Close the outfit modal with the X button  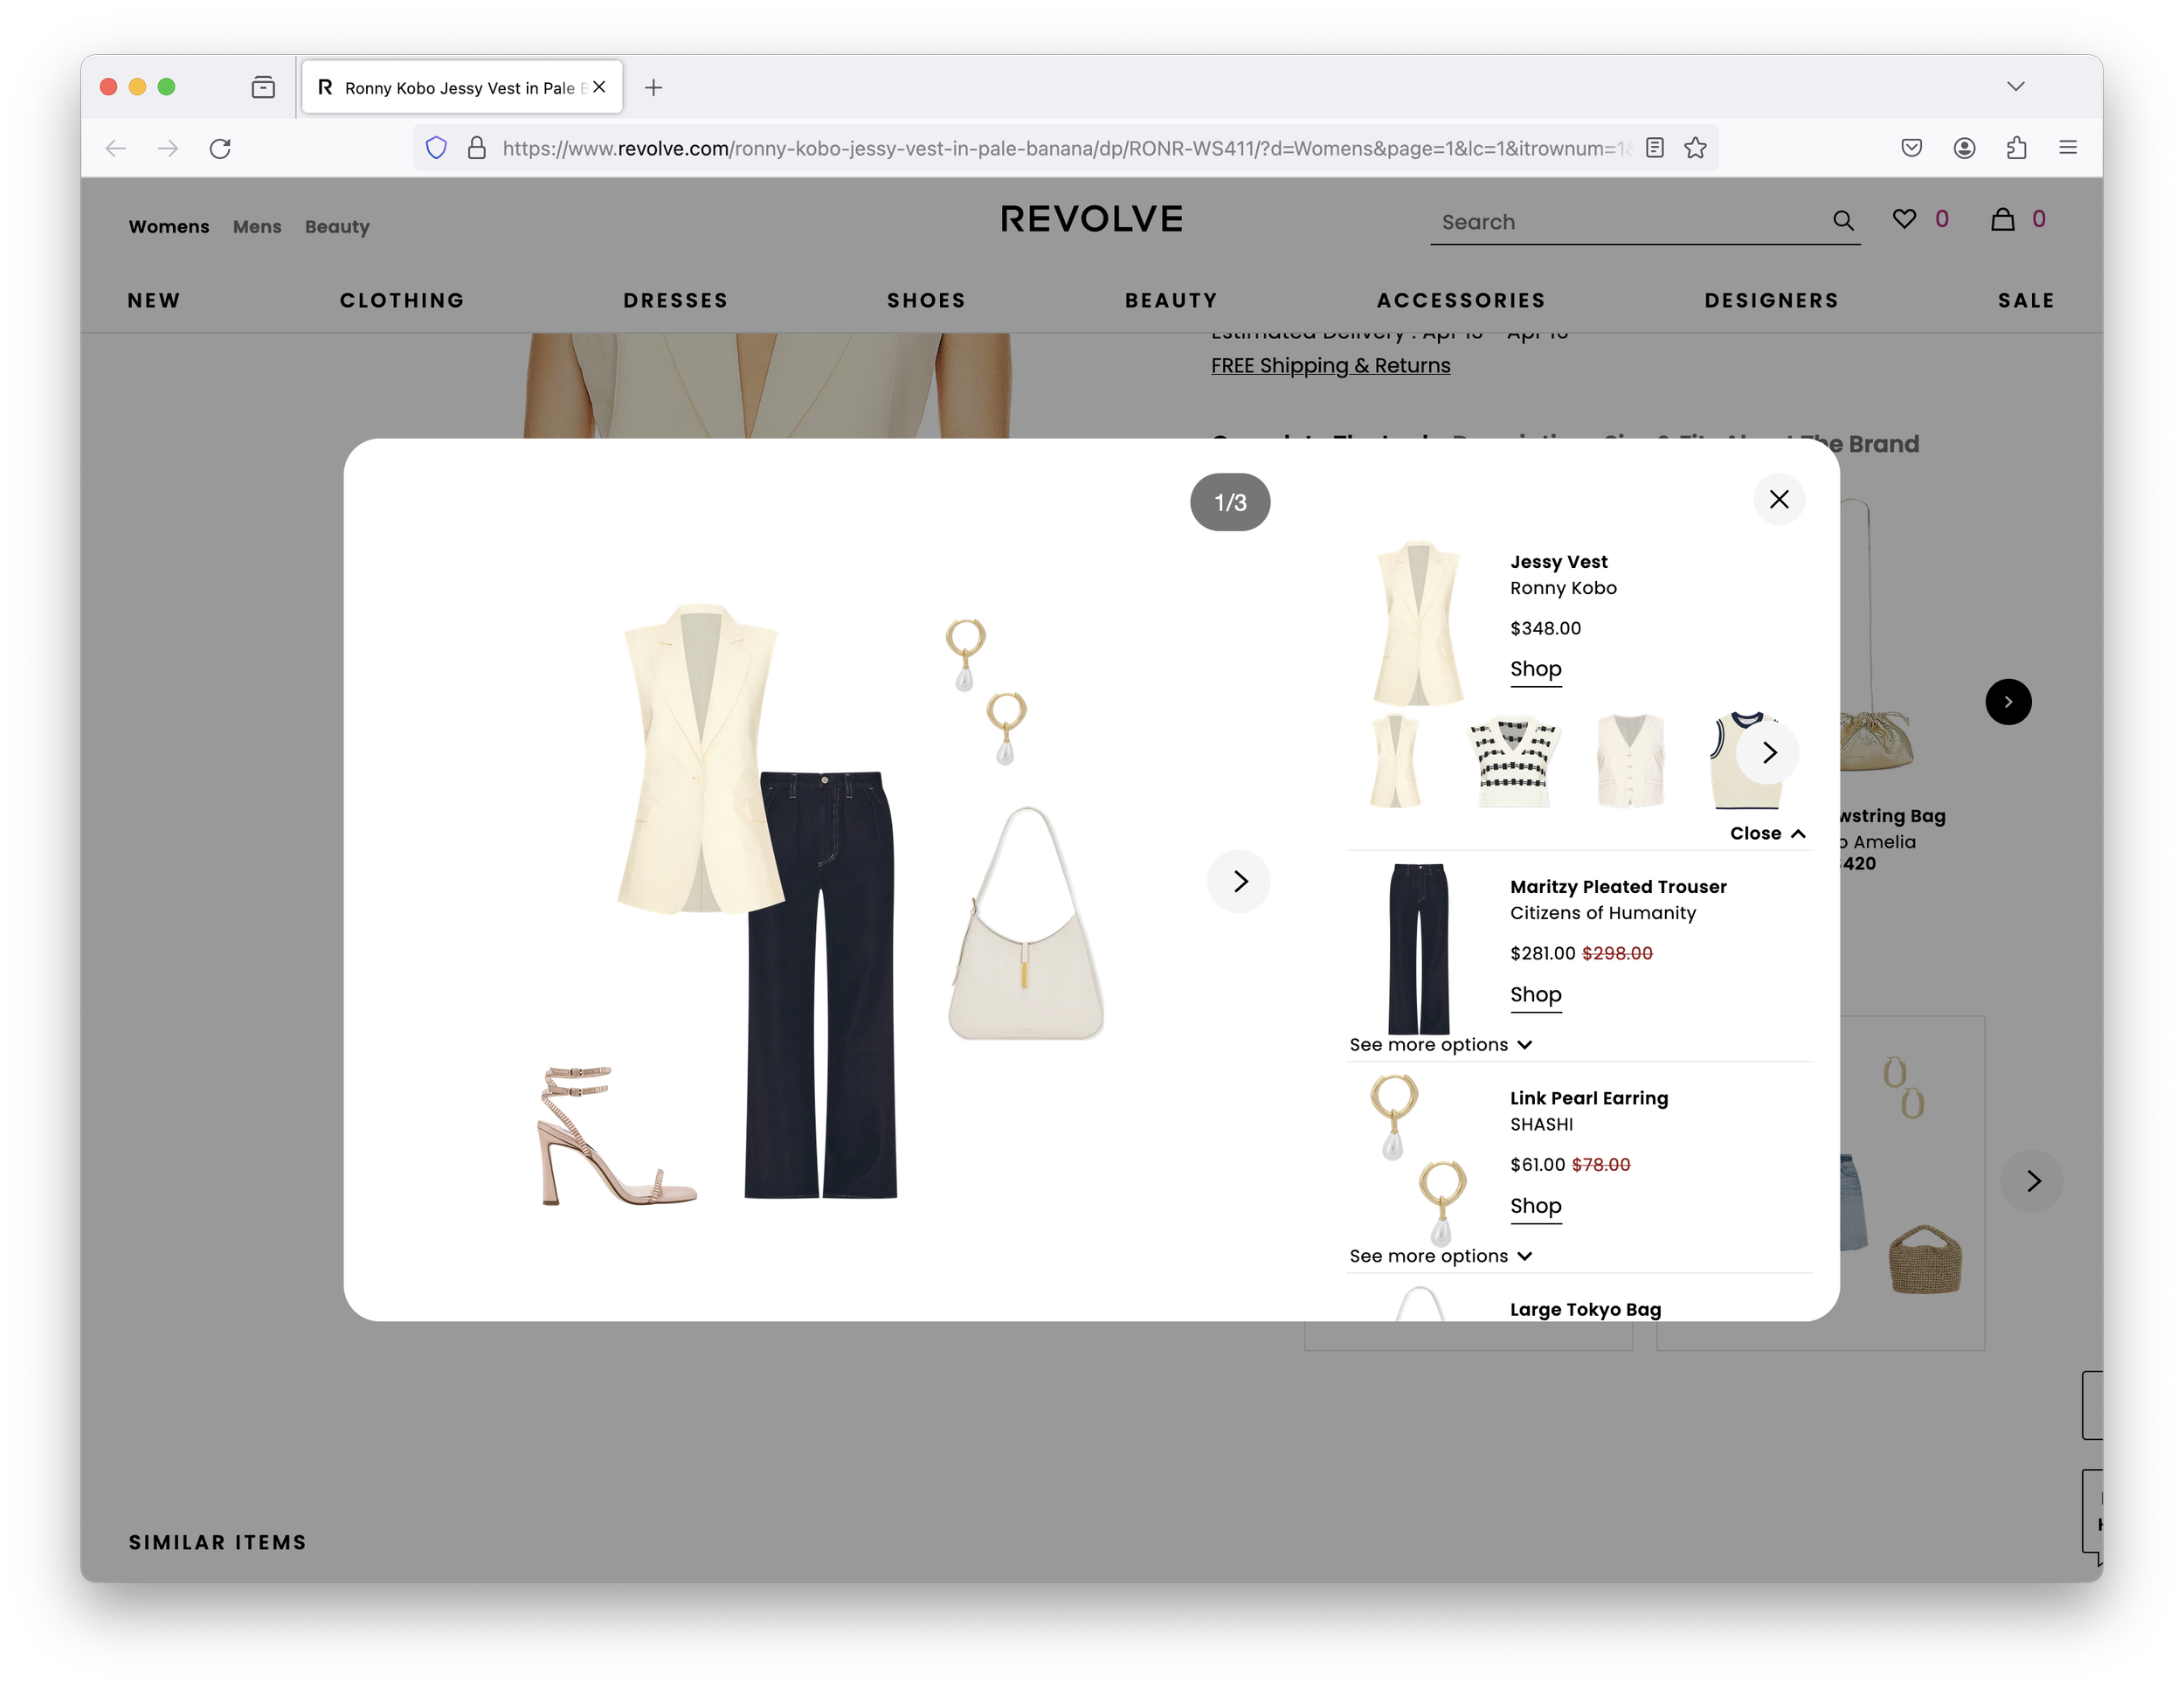pyautogui.click(x=1778, y=499)
